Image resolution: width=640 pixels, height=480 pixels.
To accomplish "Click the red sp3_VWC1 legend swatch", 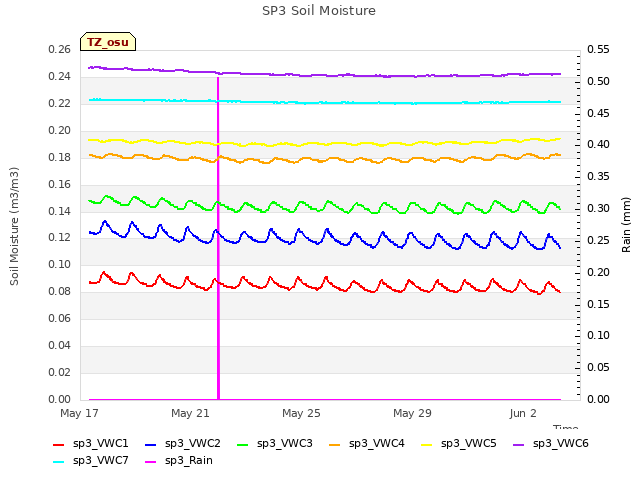I will 59,444.
